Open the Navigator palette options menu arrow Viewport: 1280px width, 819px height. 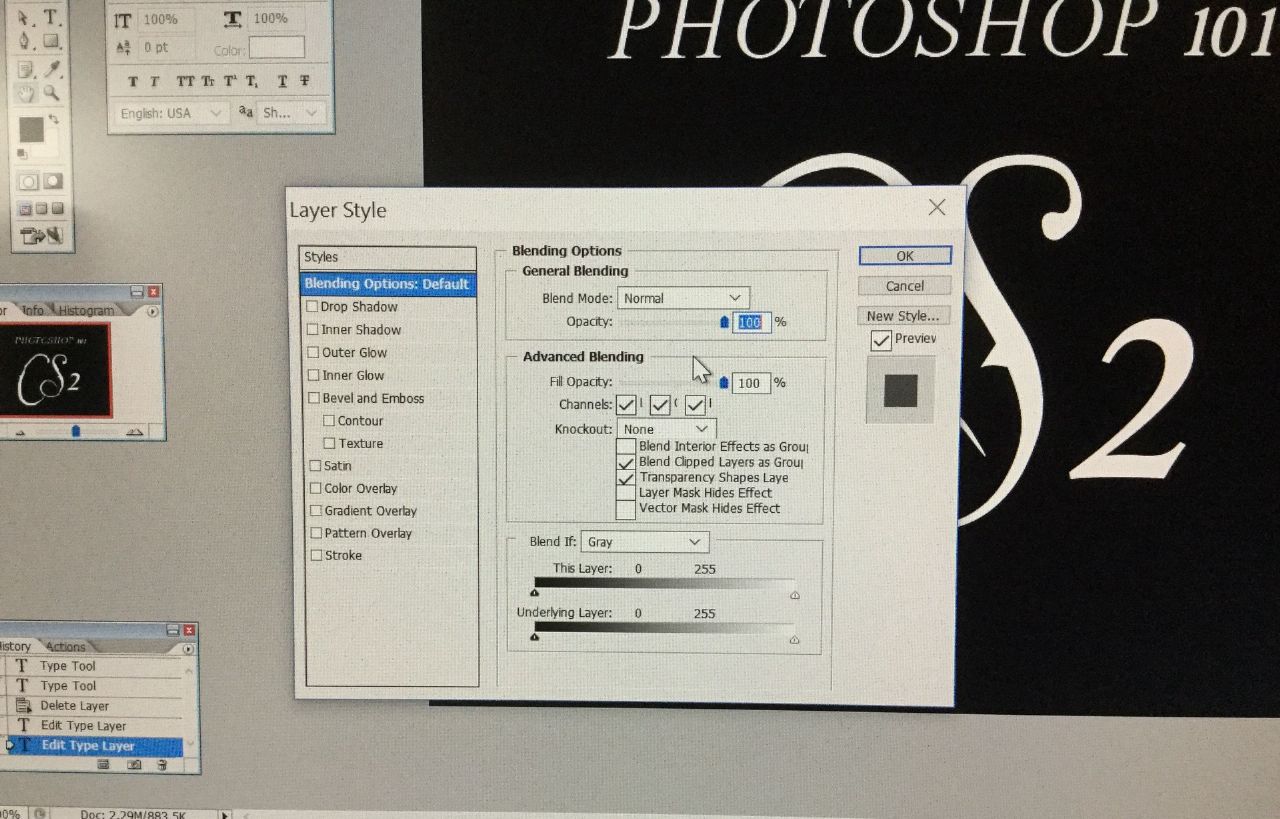tap(153, 311)
